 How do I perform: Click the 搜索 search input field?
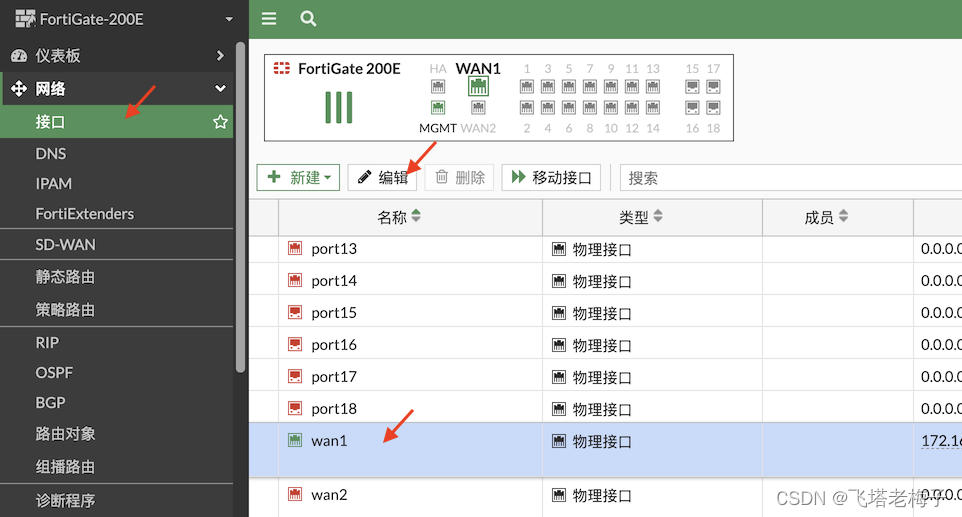click(x=791, y=178)
